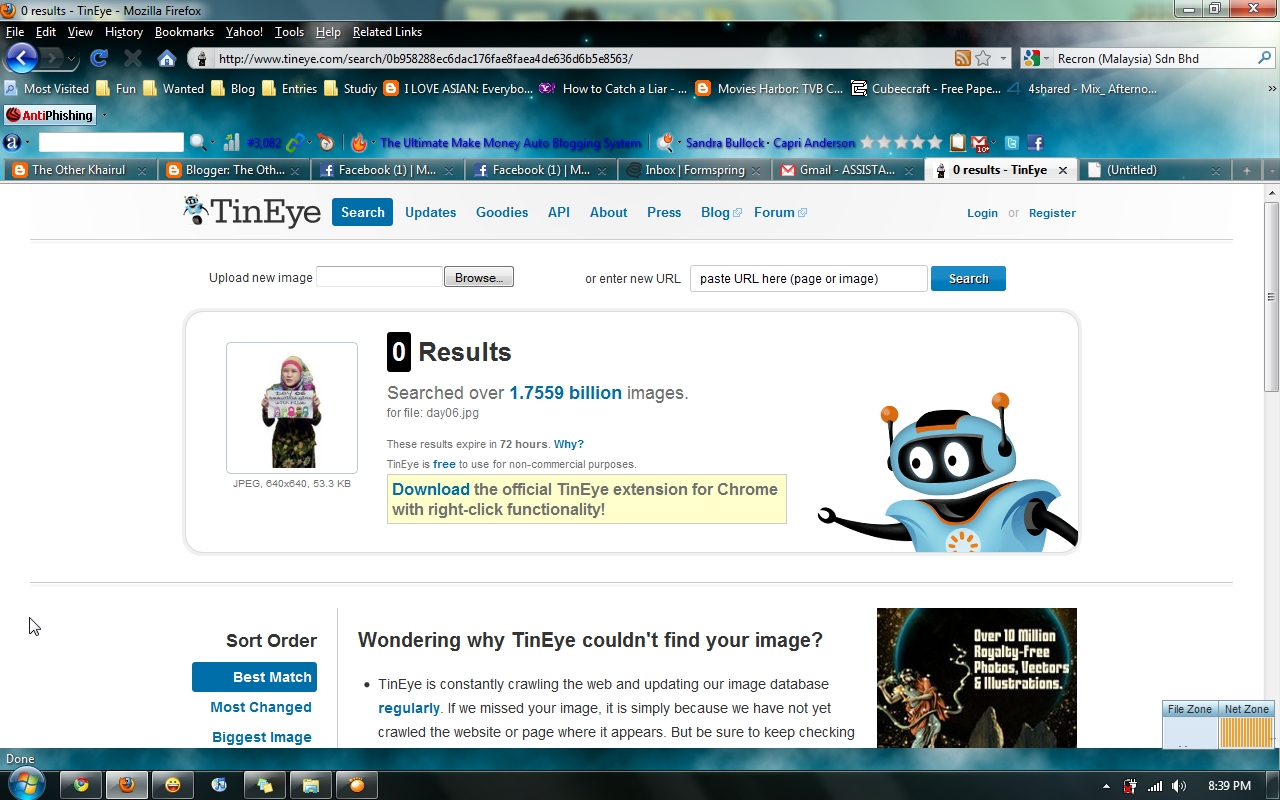Focus the paste URL here input field
The image size is (1280, 800).
809,278
